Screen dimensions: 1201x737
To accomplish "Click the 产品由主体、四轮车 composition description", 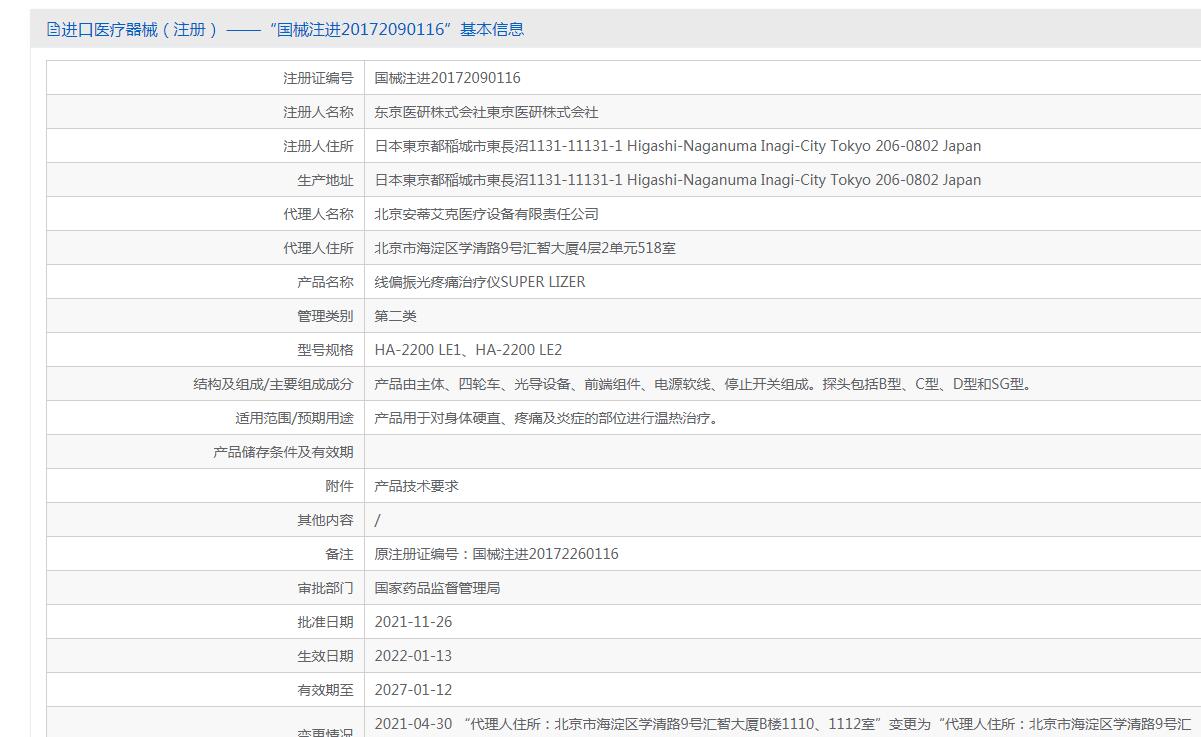I will (704, 384).
